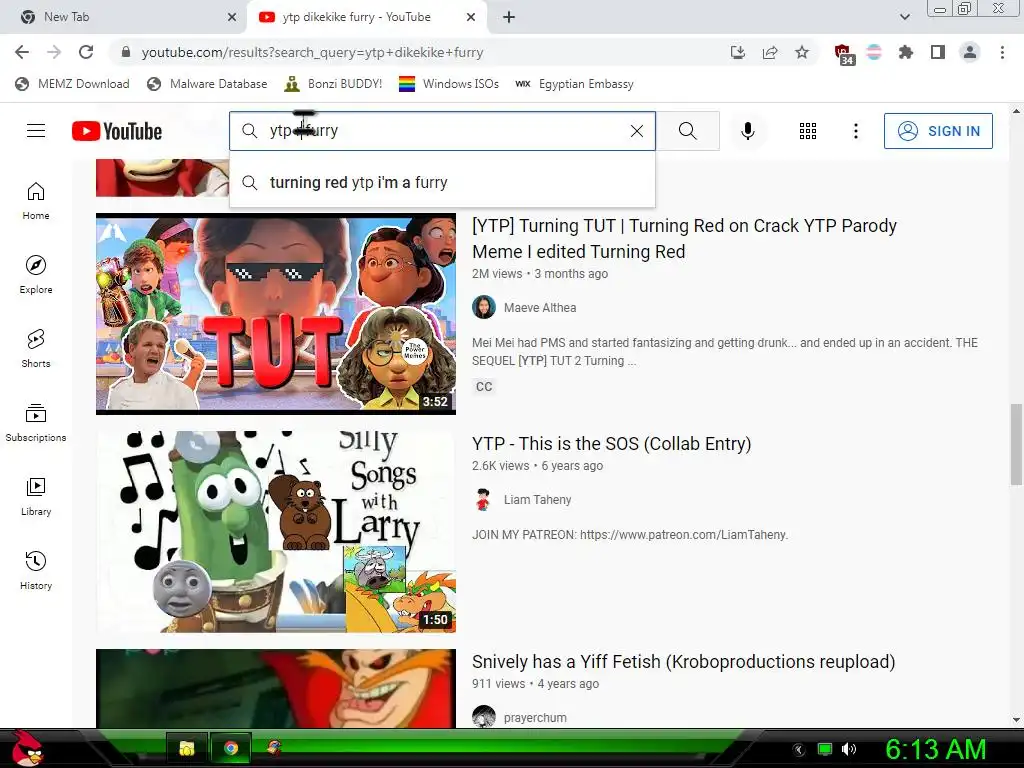Open the Chrome profile avatar

click(970, 52)
